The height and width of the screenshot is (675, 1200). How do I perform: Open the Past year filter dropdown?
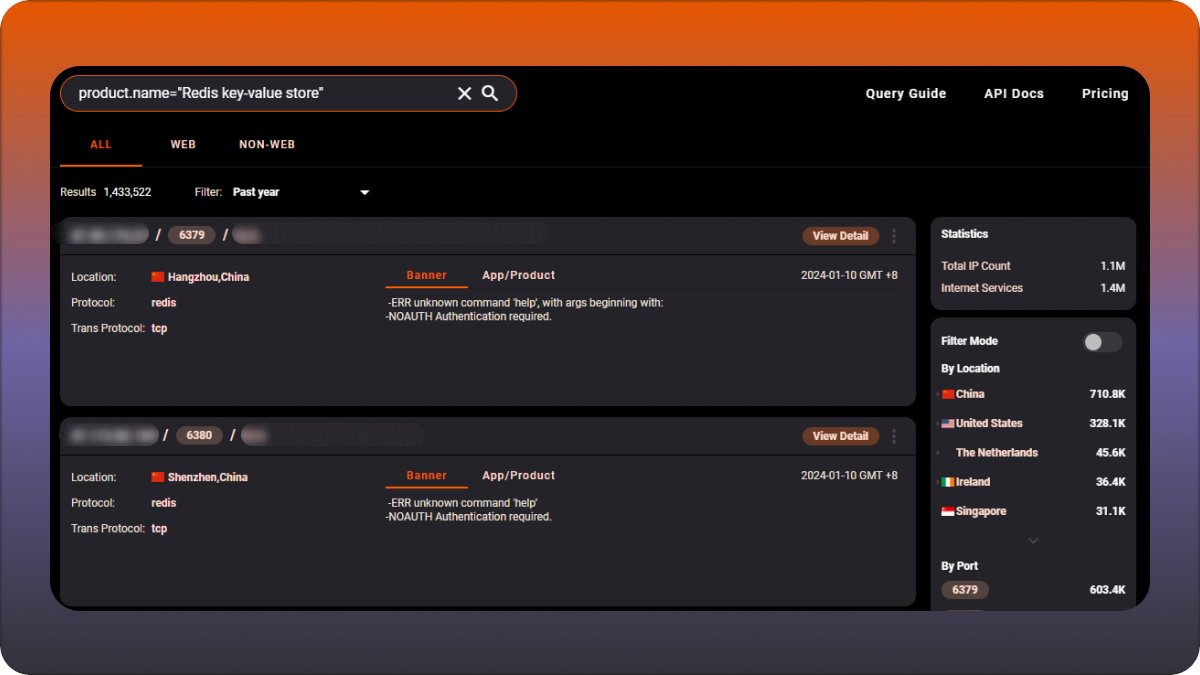point(301,192)
